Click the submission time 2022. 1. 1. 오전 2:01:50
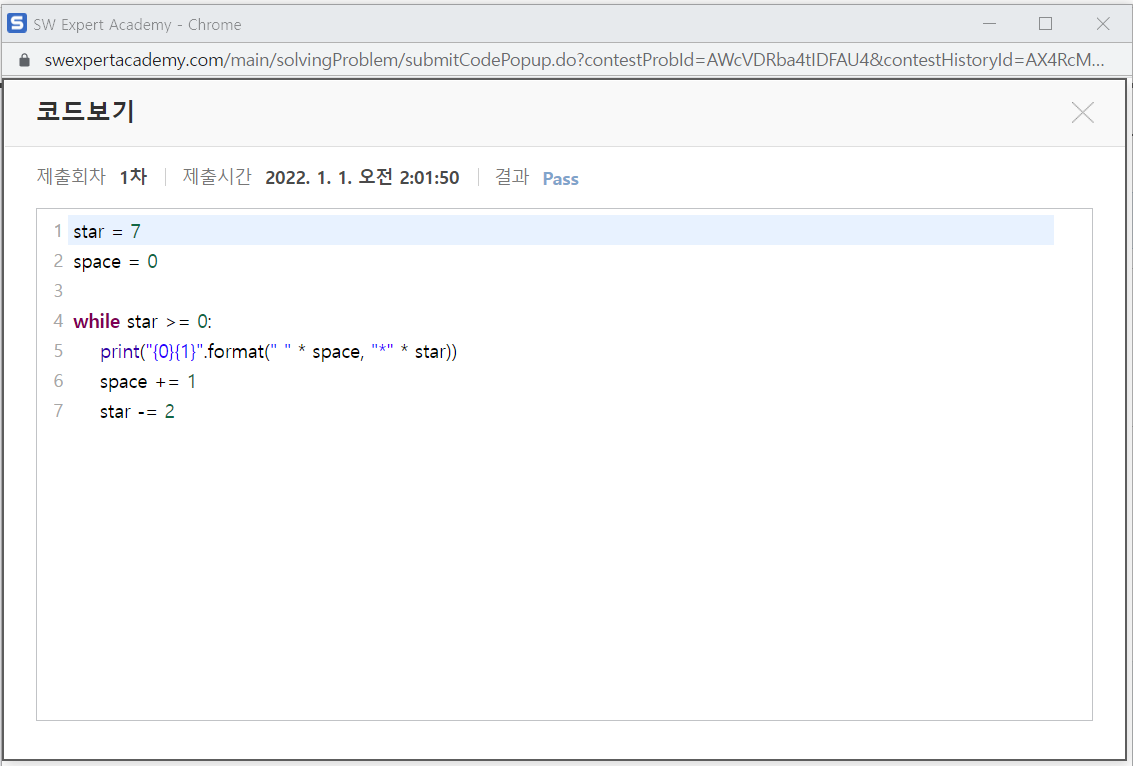Image resolution: width=1133 pixels, height=766 pixels. point(362,178)
